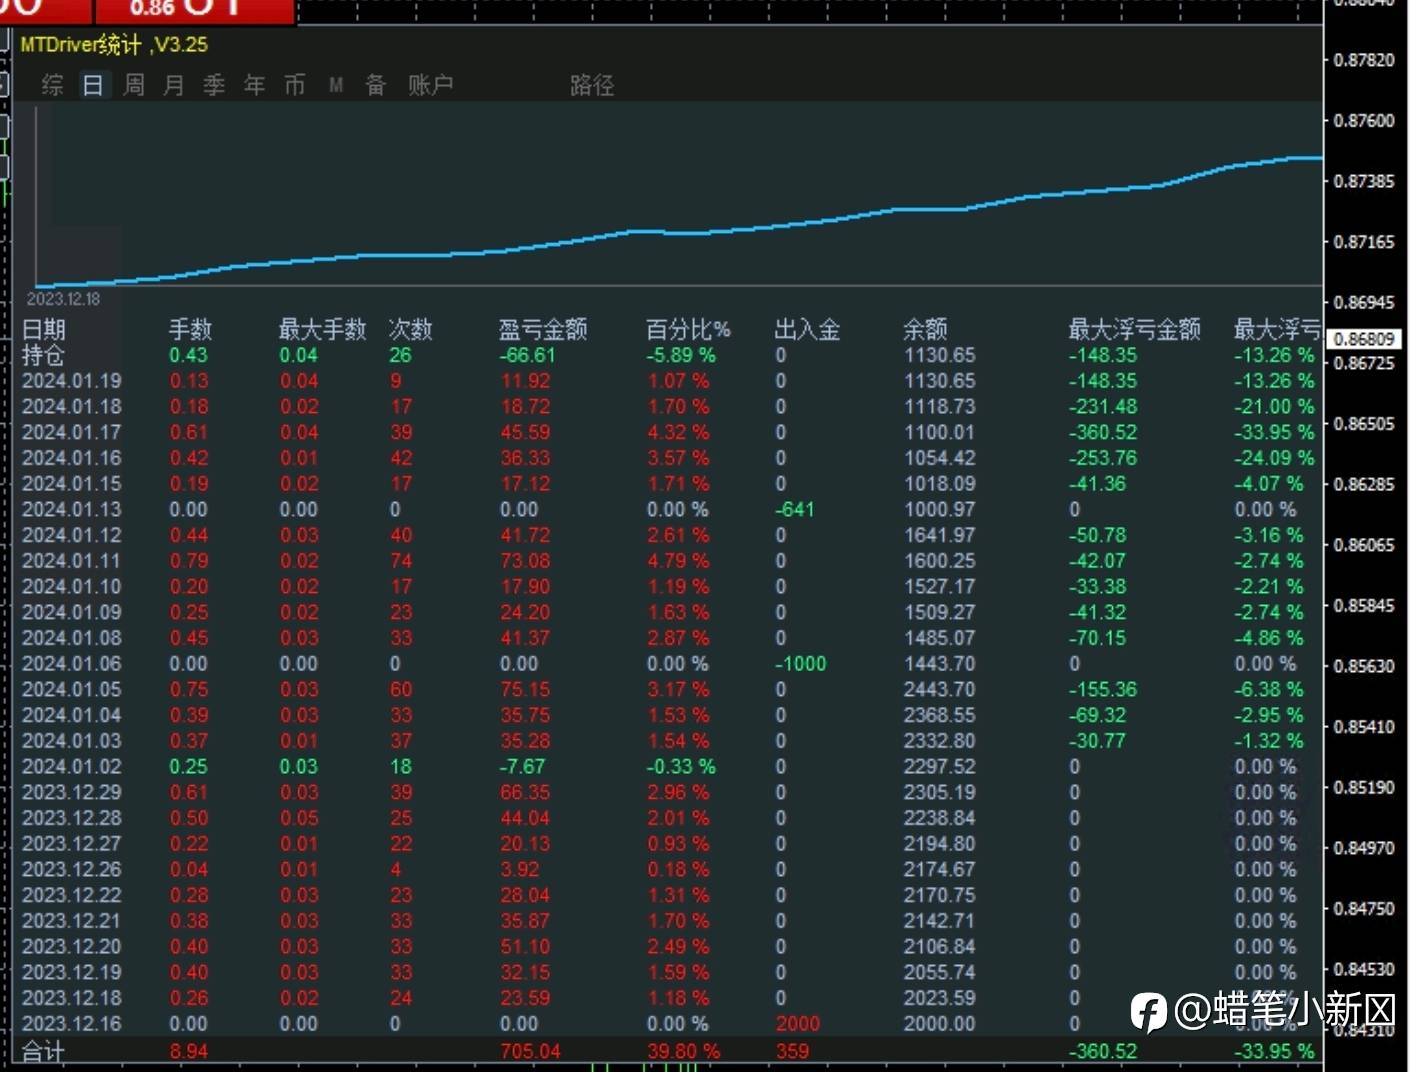The width and height of the screenshot is (1411, 1072).
Task: Click the total profit value 705.04
Action: [x=531, y=1051]
